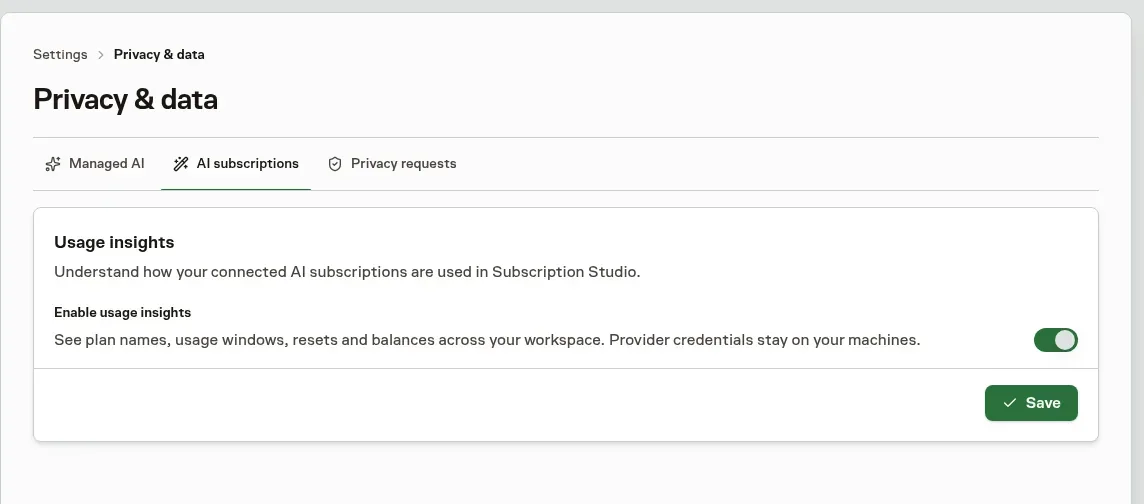This screenshot has width=1144, height=504.
Task: Disable the Enable usage insights toggle
Action: (1055, 340)
